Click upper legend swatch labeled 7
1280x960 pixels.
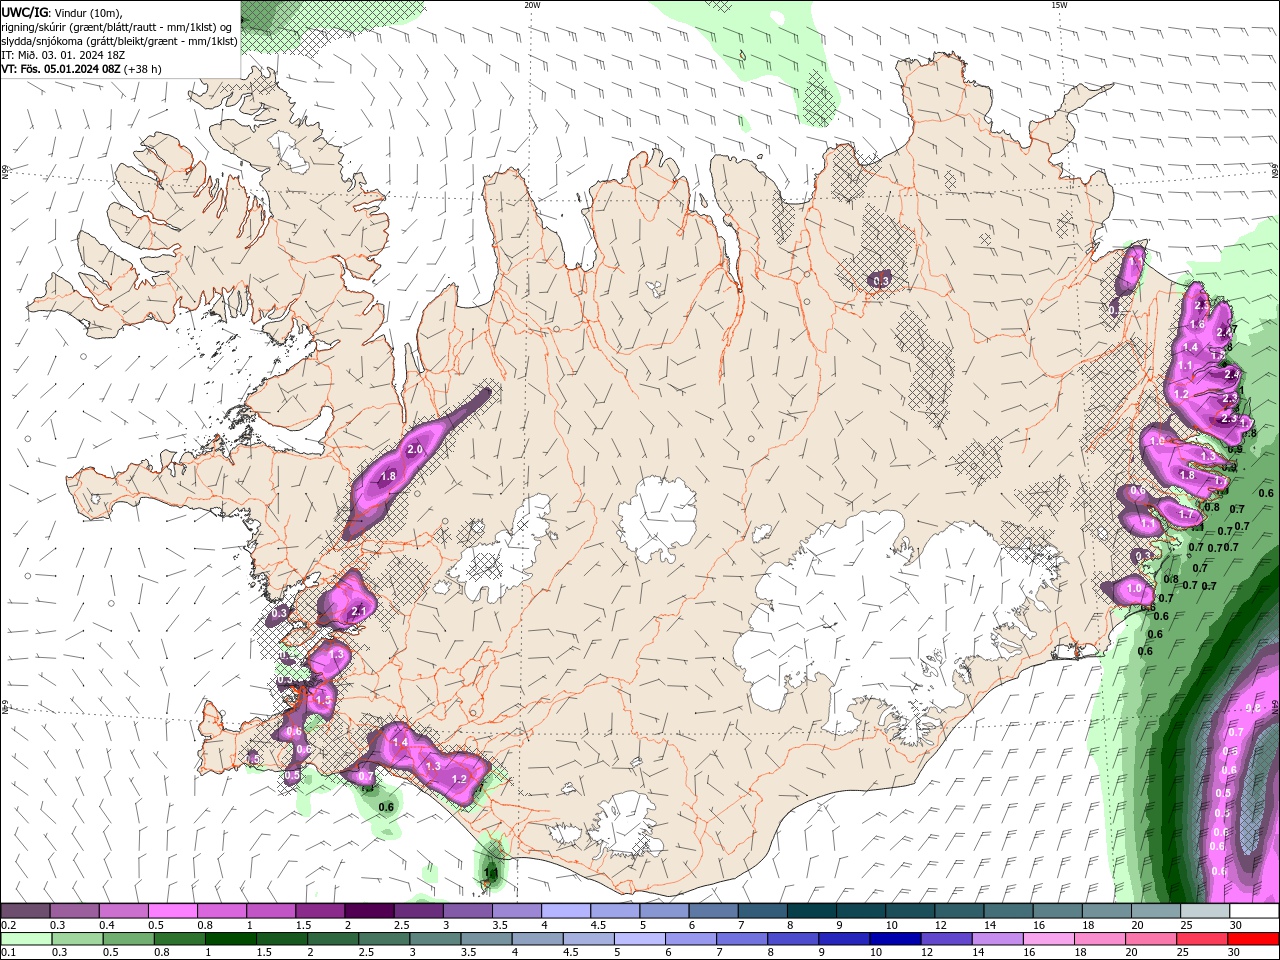[x=761, y=911]
